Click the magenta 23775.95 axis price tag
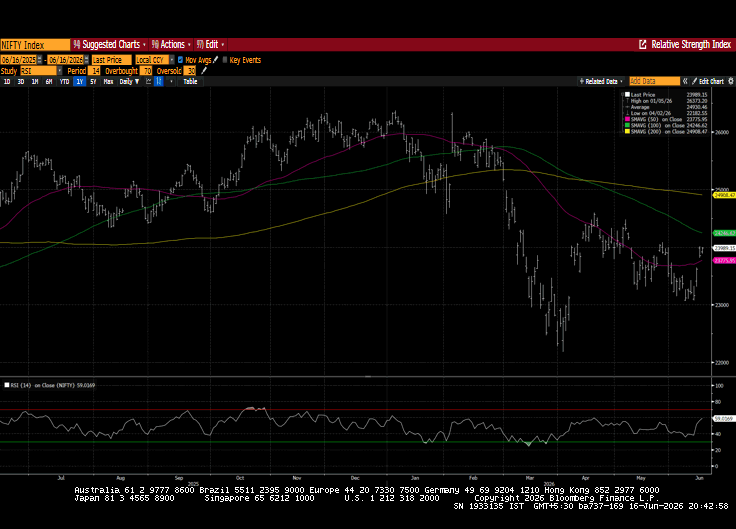This screenshot has width=736, height=529. [x=724, y=260]
